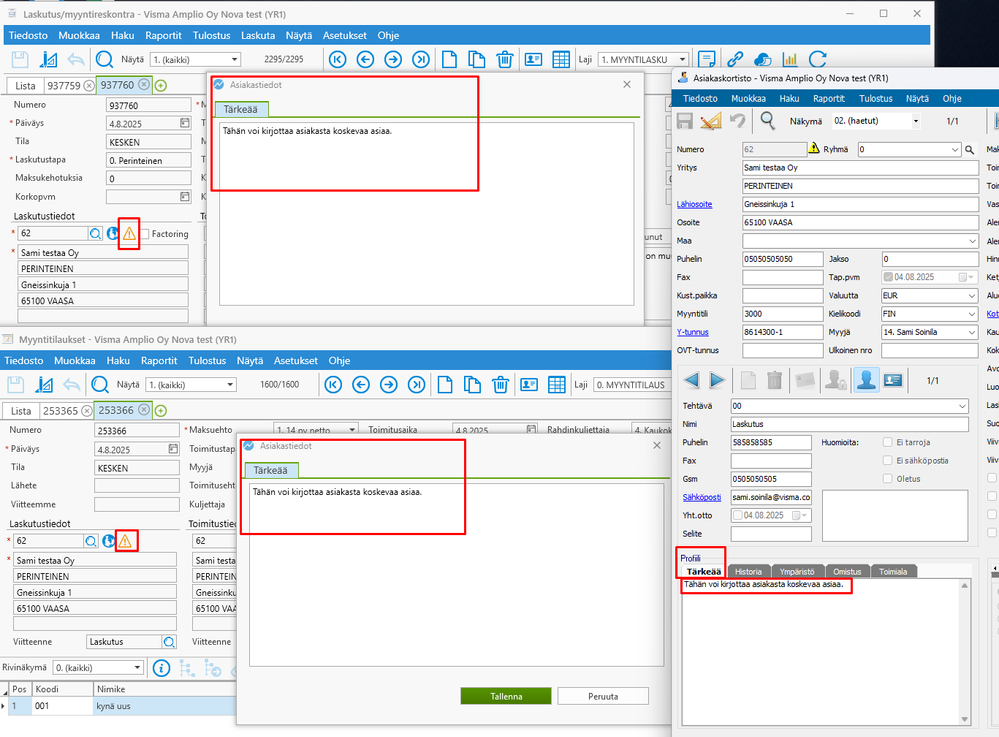Click trash icon in Myyntitilaukset toolbar
Image resolution: width=999 pixels, height=737 pixels.
tap(500, 385)
